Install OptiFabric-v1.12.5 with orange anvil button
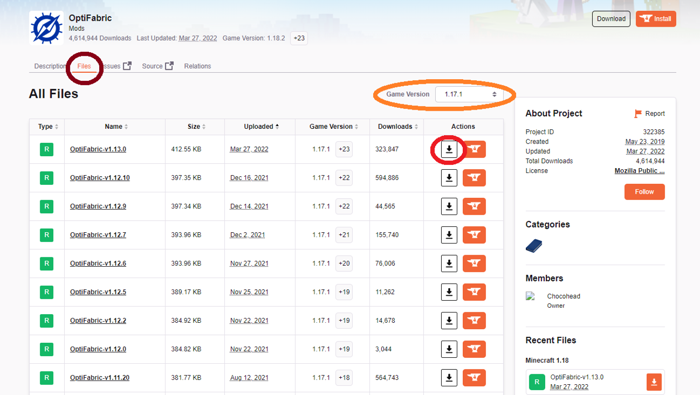The image size is (700, 395). click(x=474, y=292)
